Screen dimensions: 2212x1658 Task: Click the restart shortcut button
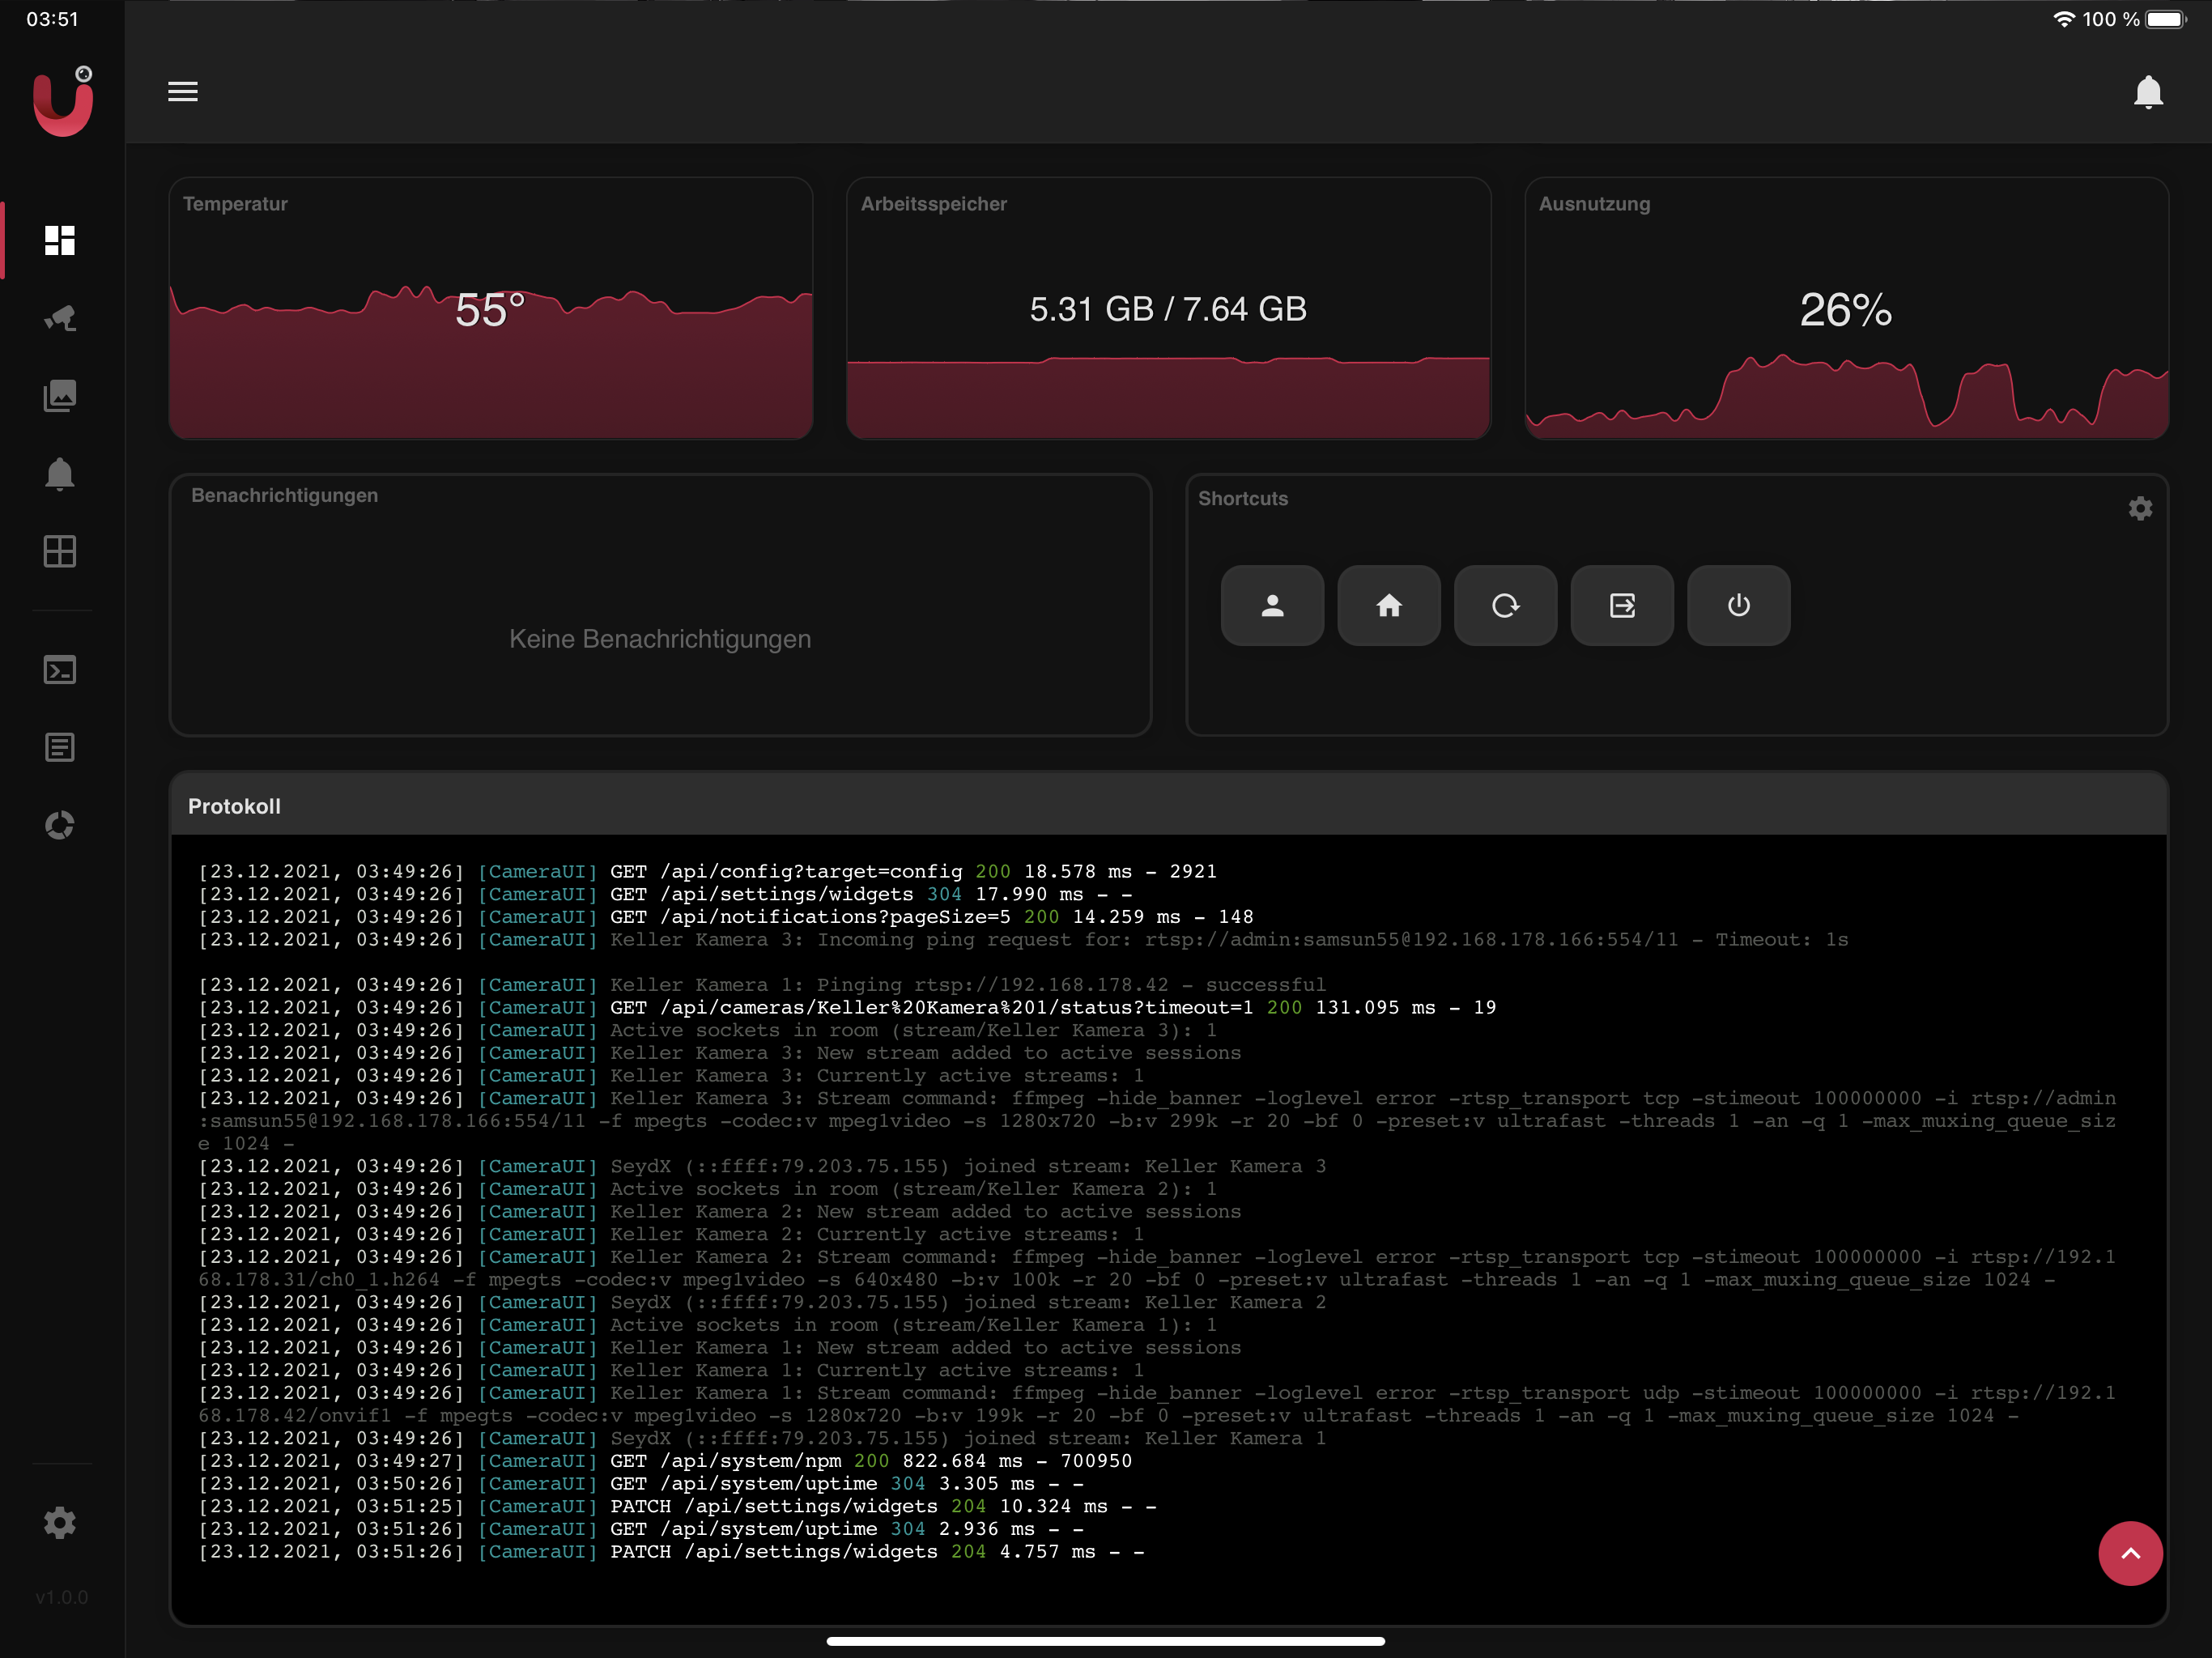[1505, 605]
